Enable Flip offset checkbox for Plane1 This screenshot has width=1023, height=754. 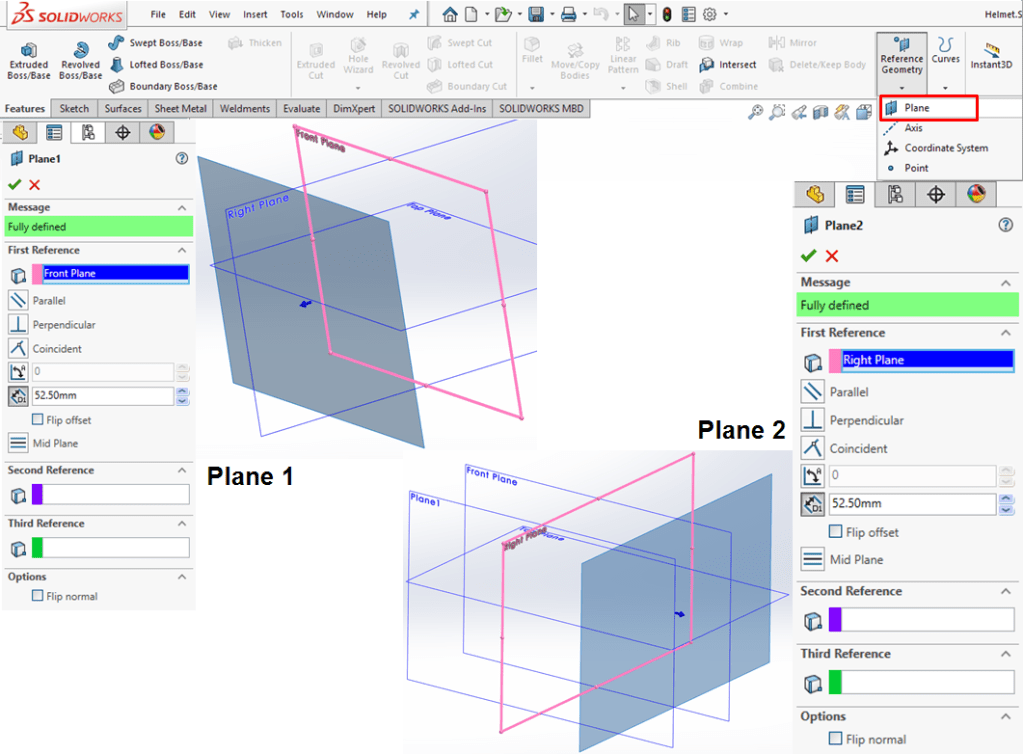[x=38, y=420]
